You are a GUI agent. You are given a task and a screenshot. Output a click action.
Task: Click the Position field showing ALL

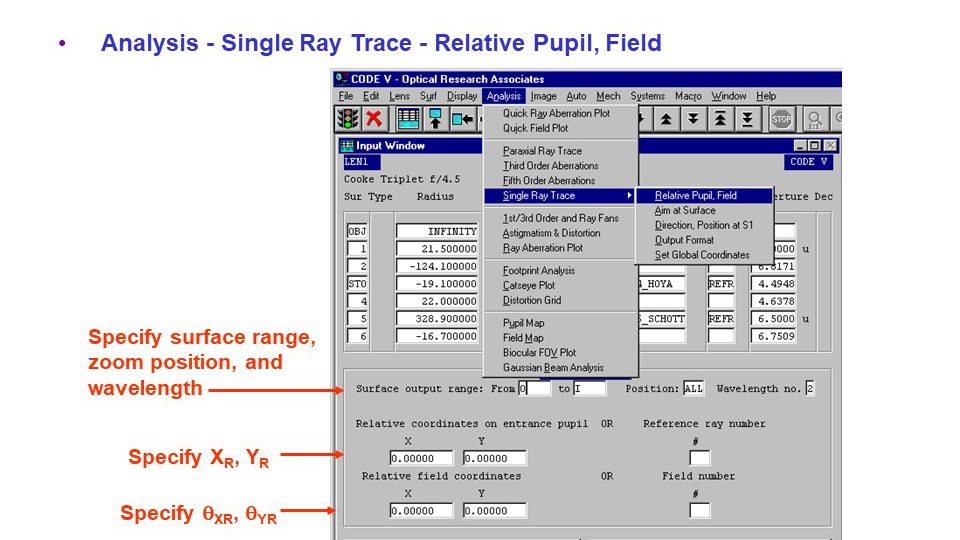pos(694,388)
